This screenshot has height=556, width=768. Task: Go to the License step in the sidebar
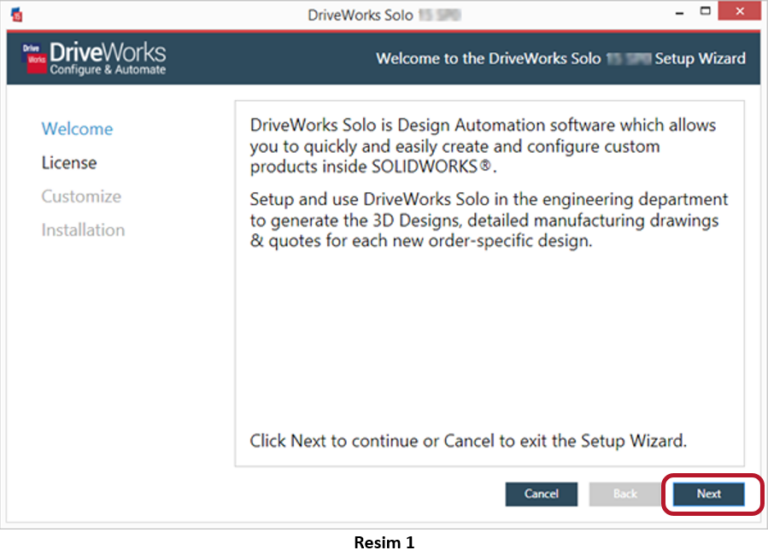point(69,162)
